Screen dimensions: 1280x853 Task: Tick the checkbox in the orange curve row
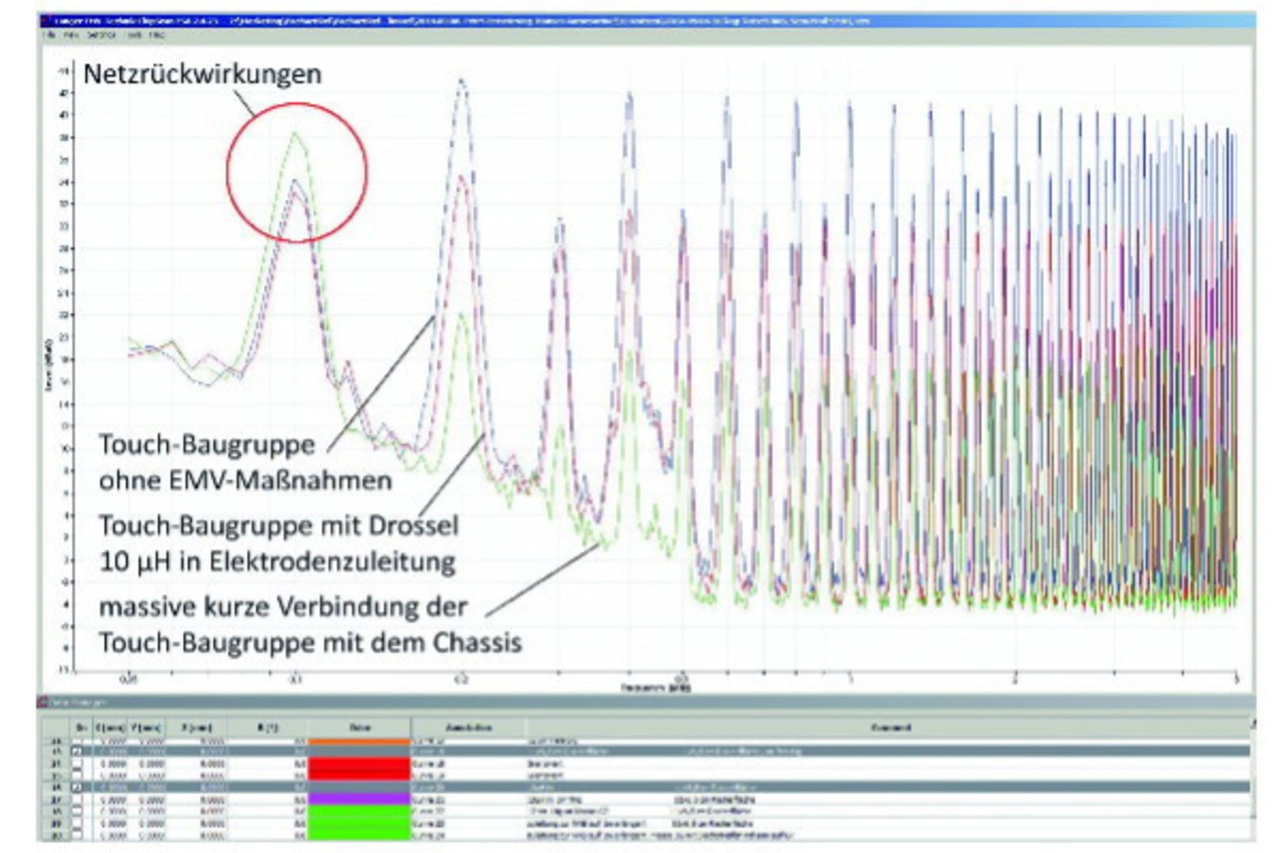pos(79,740)
